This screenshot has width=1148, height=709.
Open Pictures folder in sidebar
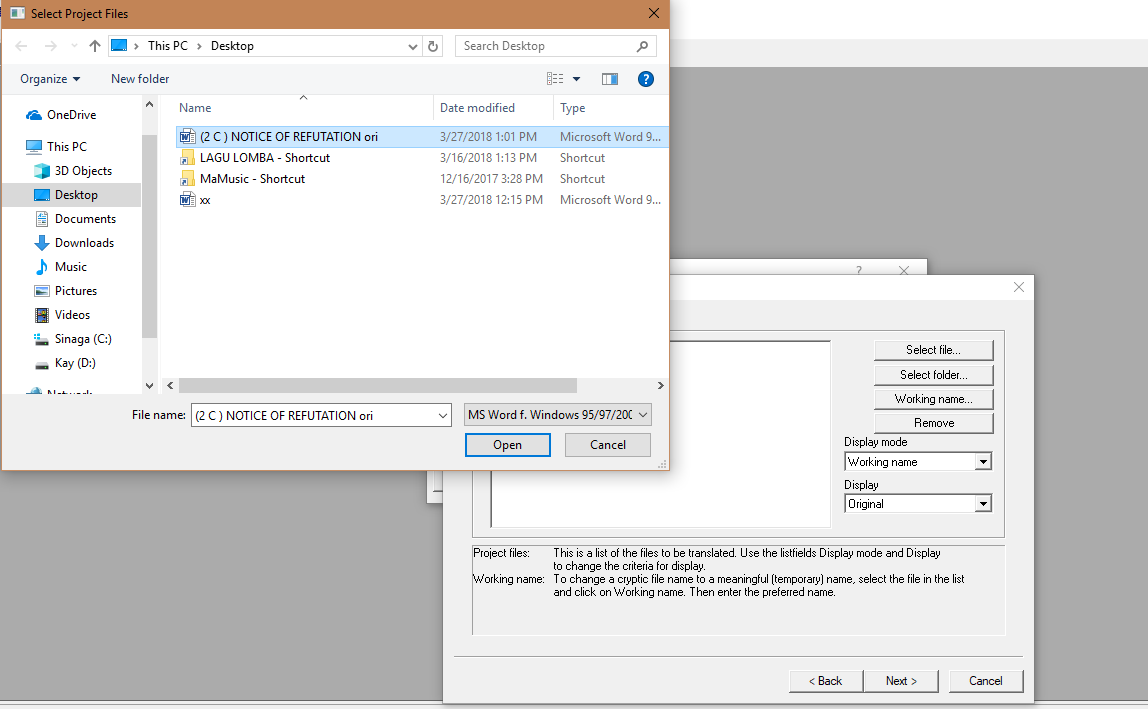pos(75,291)
